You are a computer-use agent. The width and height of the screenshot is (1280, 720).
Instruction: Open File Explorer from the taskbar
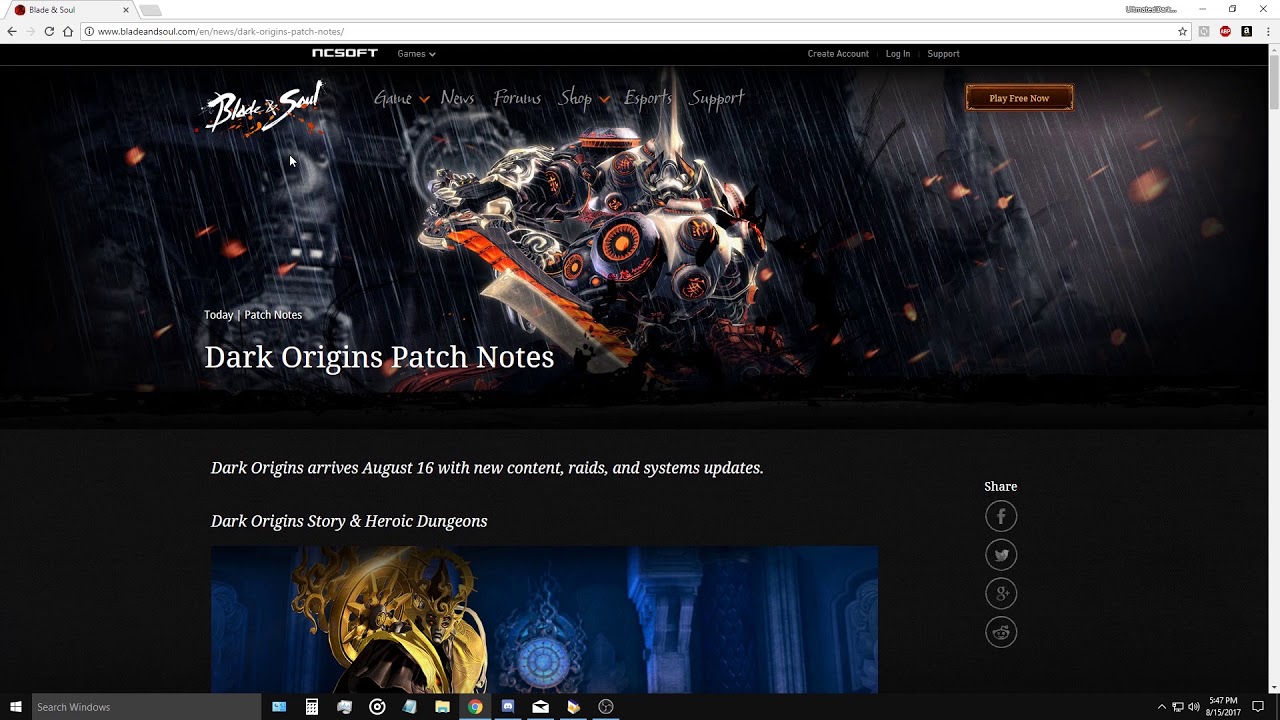(x=442, y=707)
